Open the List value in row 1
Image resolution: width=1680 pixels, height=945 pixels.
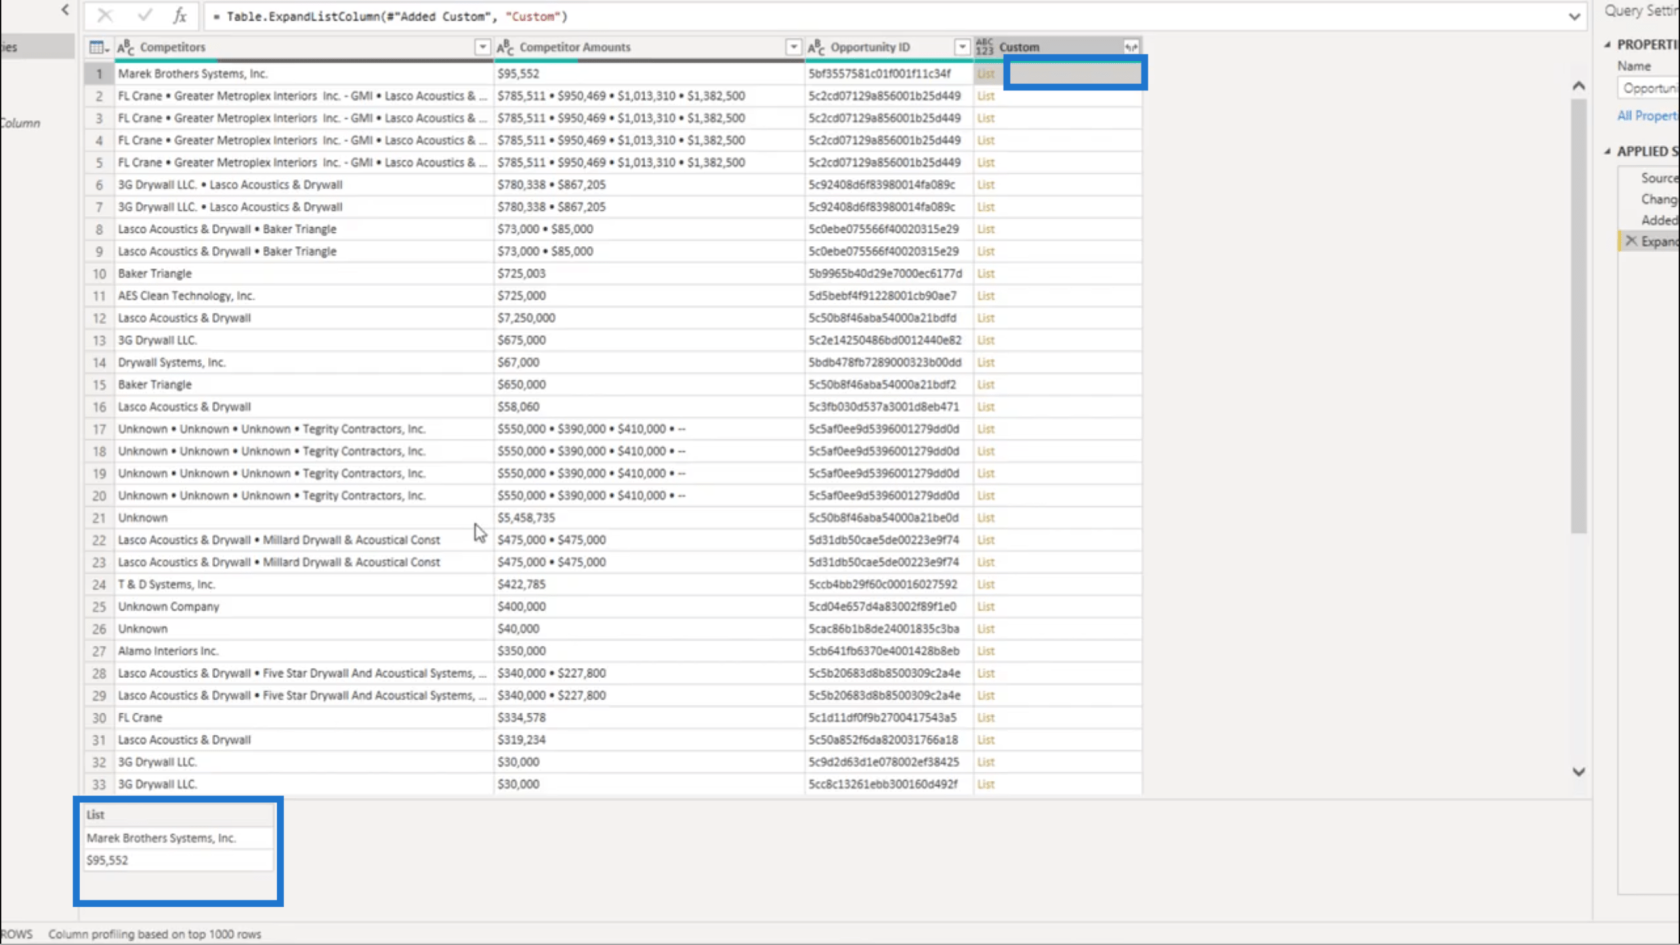986,74
